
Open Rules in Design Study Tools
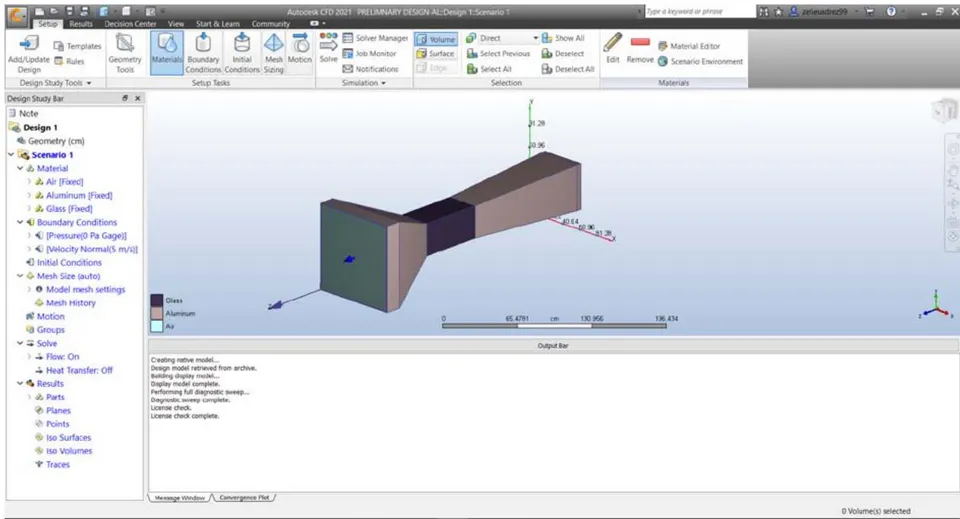pyautogui.click(x=69, y=61)
